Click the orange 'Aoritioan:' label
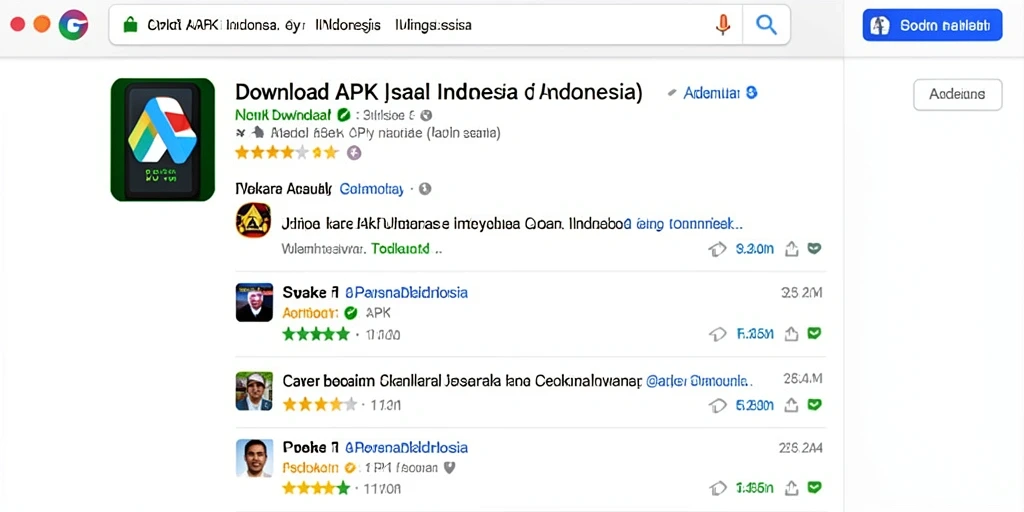1024x512 pixels. tap(310, 313)
